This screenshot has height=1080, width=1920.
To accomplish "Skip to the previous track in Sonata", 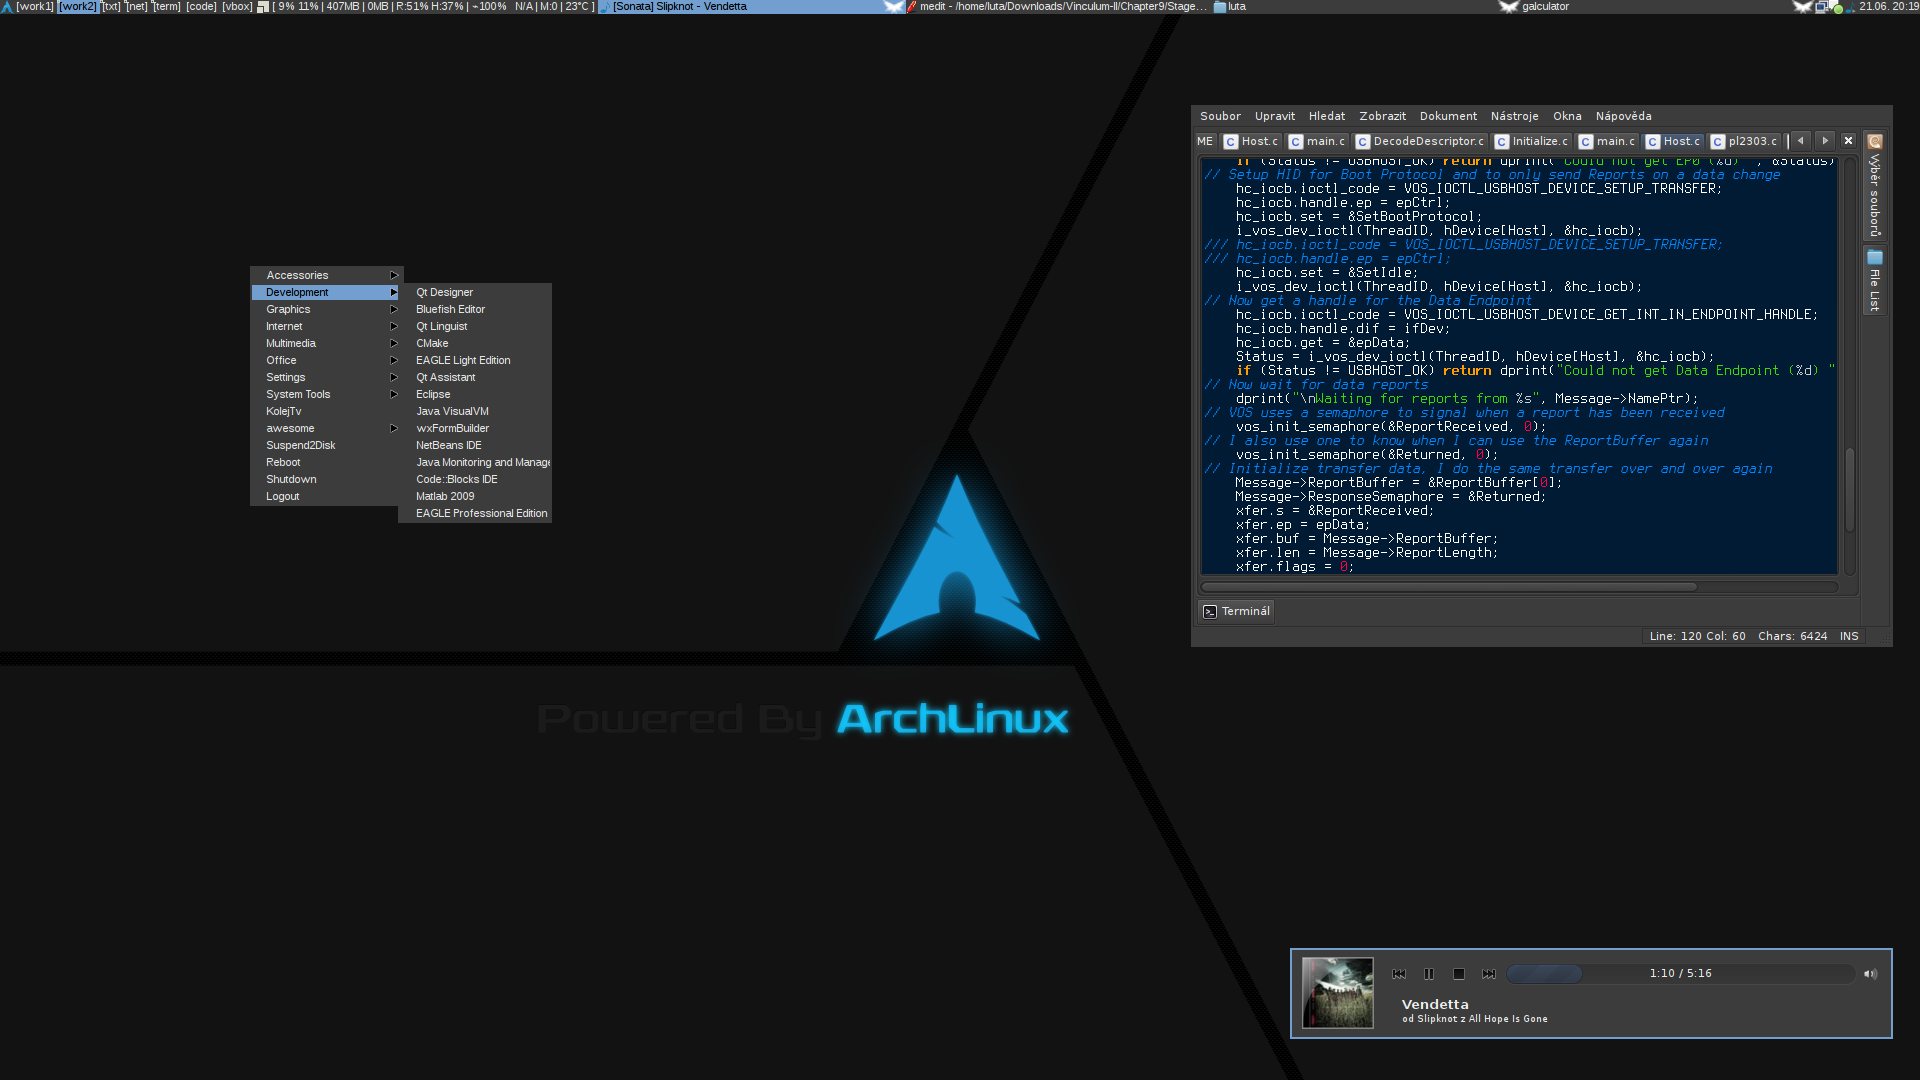I will [1399, 973].
